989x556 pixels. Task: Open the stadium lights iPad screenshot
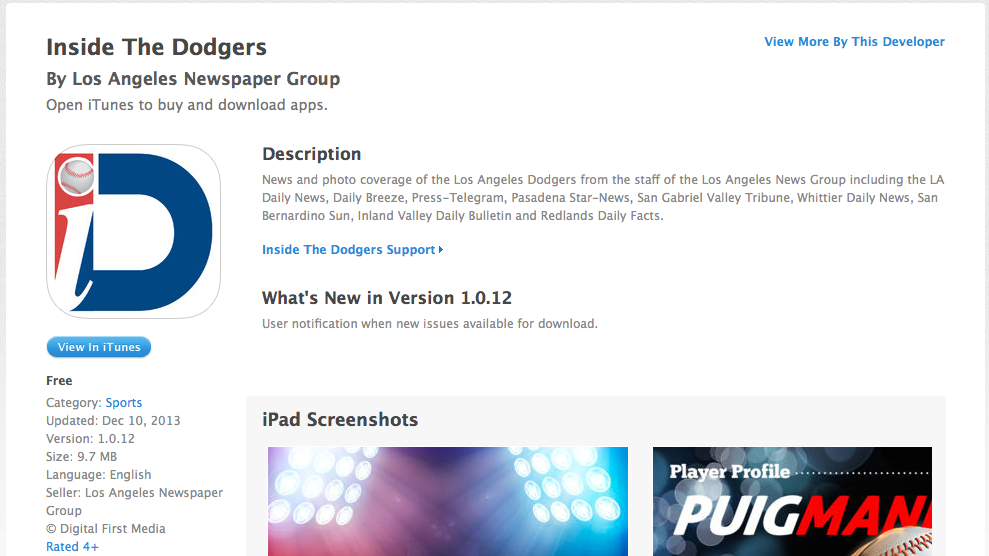click(x=448, y=501)
